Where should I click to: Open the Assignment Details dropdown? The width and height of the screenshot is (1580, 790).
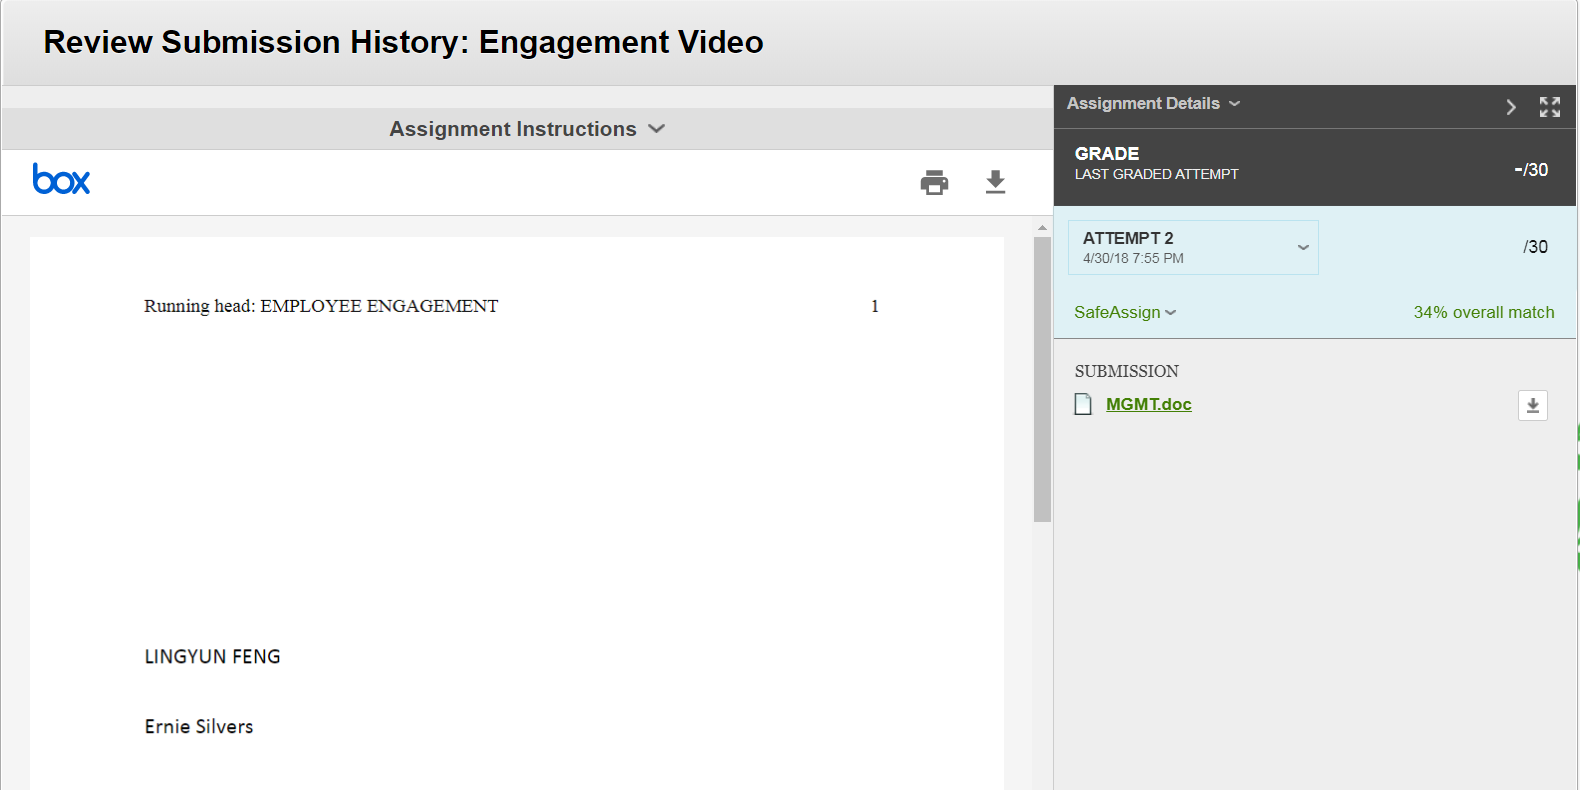tap(1154, 103)
